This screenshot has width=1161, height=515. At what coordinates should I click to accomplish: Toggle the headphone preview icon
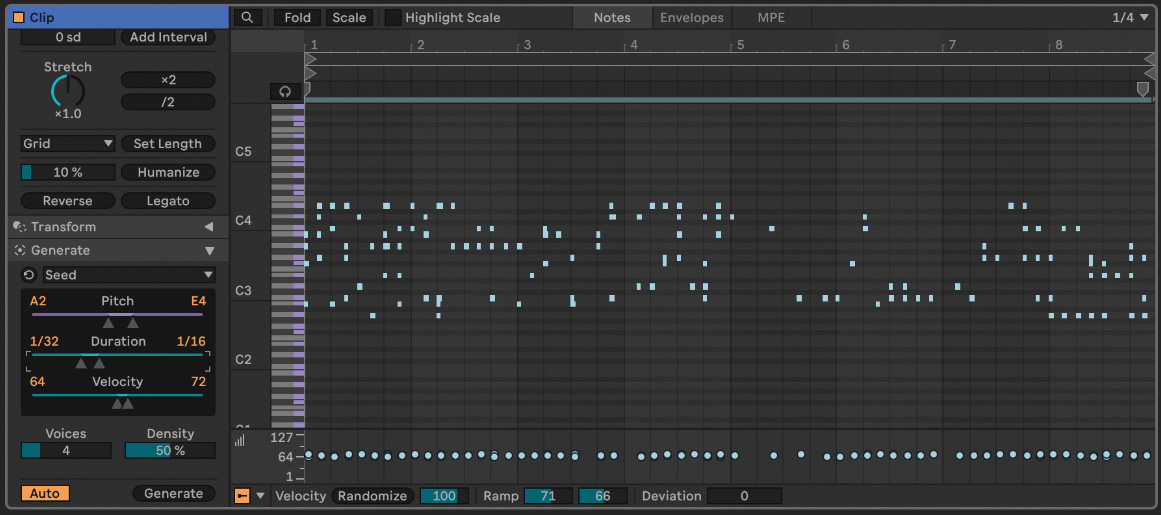pos(285,92)
